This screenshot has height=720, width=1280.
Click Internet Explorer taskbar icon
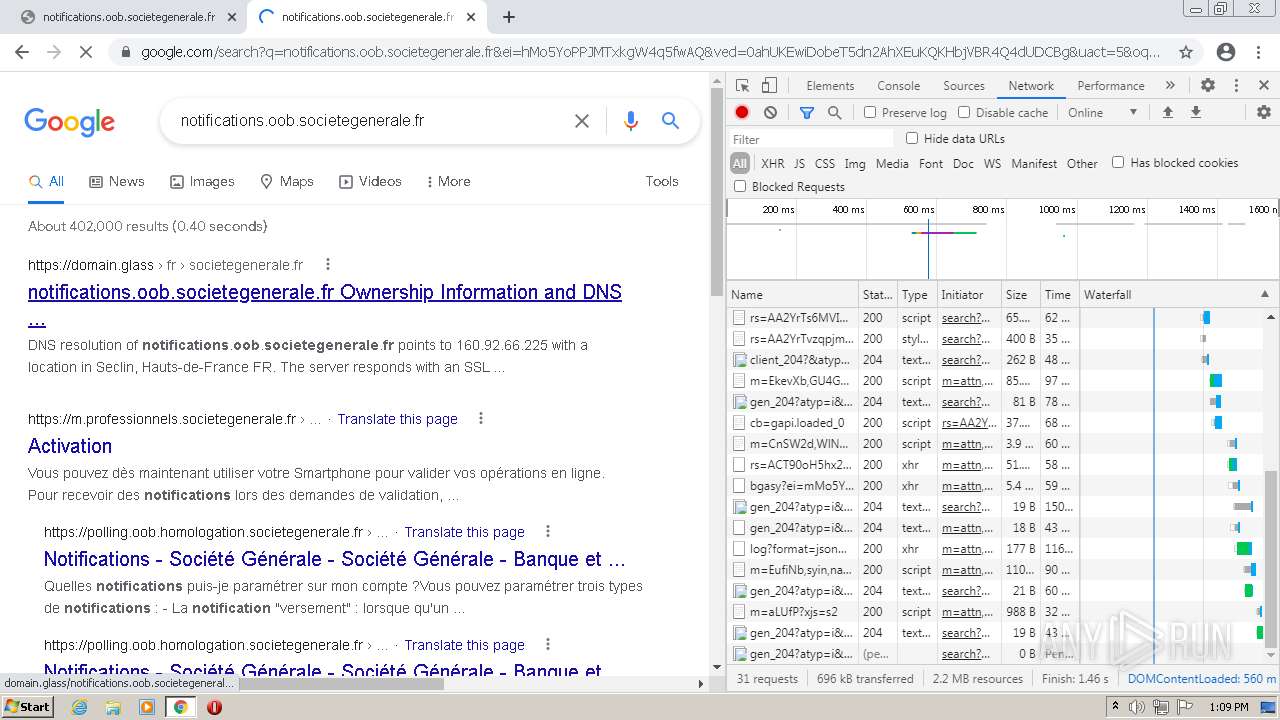pos(79,707)
